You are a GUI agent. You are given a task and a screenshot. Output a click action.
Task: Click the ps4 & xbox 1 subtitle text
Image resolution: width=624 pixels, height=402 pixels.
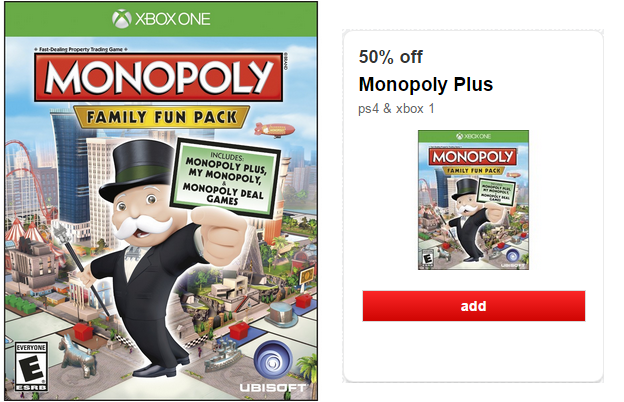point(396,109)
